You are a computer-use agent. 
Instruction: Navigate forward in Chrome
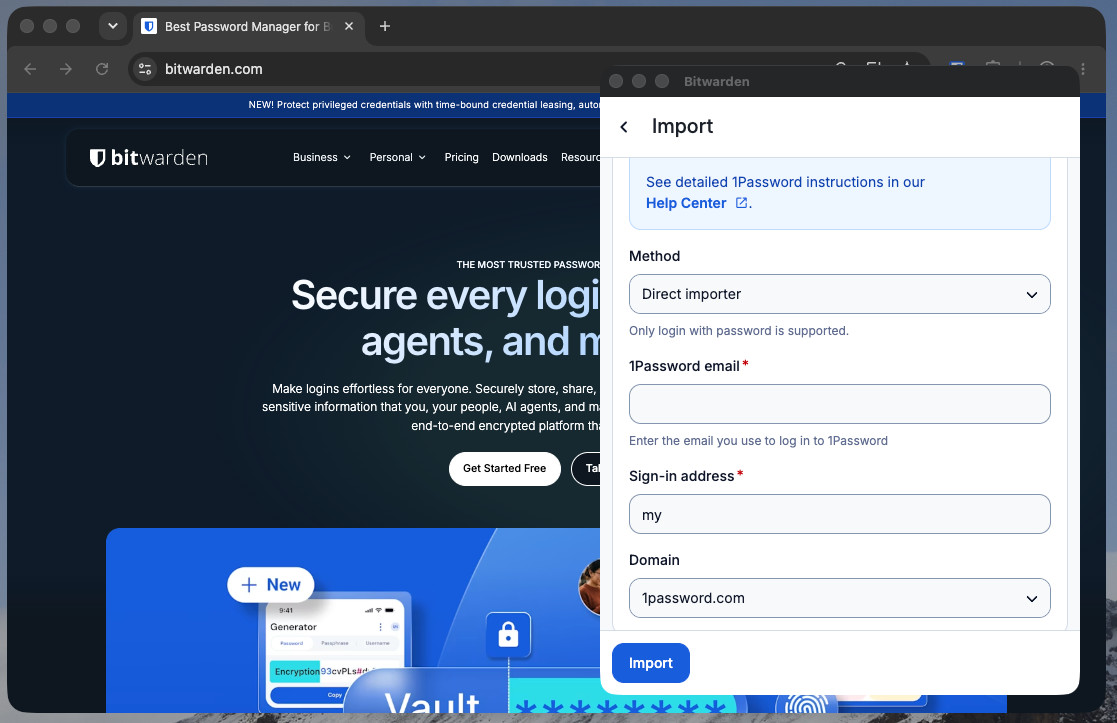coord(66,69)
